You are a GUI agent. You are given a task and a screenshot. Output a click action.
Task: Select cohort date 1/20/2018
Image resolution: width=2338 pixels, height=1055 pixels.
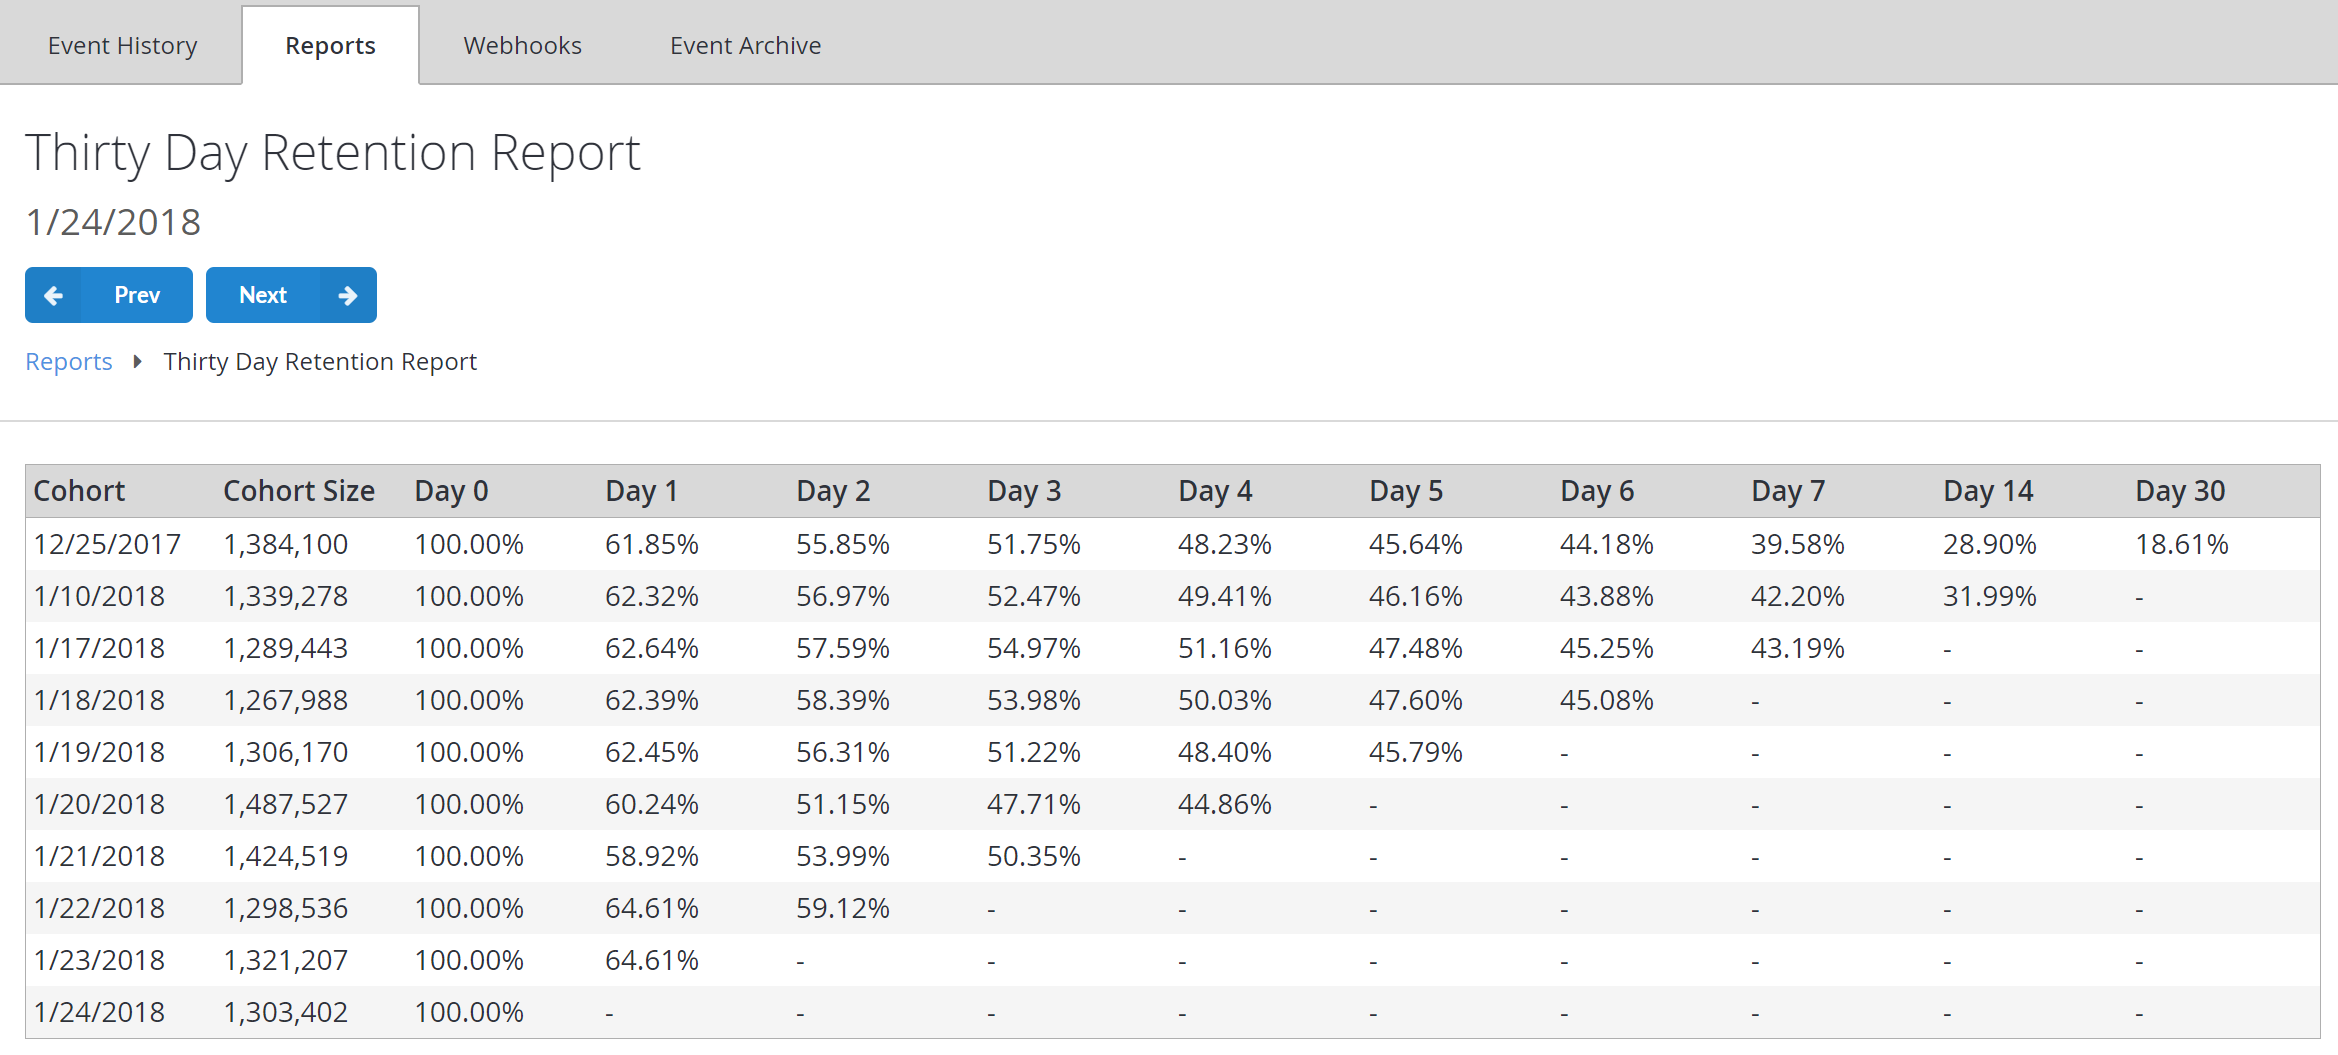[x=99, y=804]
